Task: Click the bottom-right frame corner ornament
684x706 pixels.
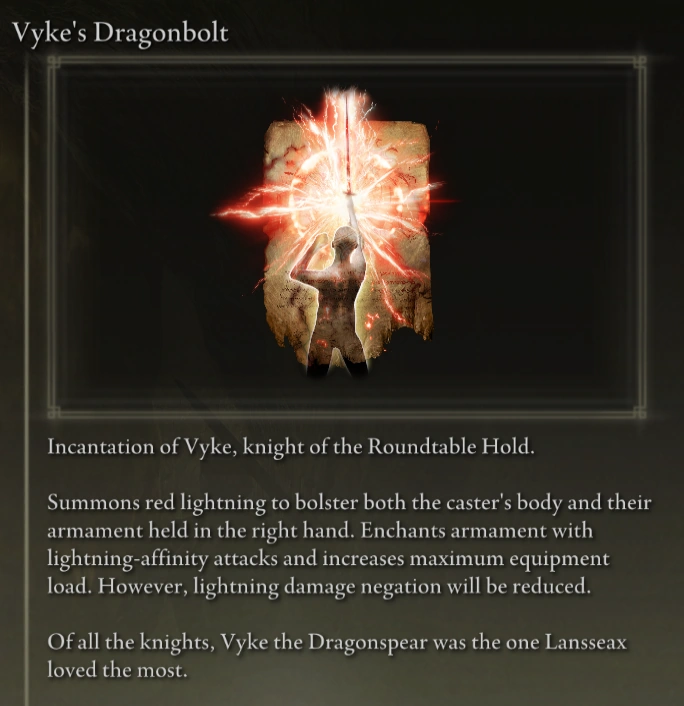Action: click(639, 411)
